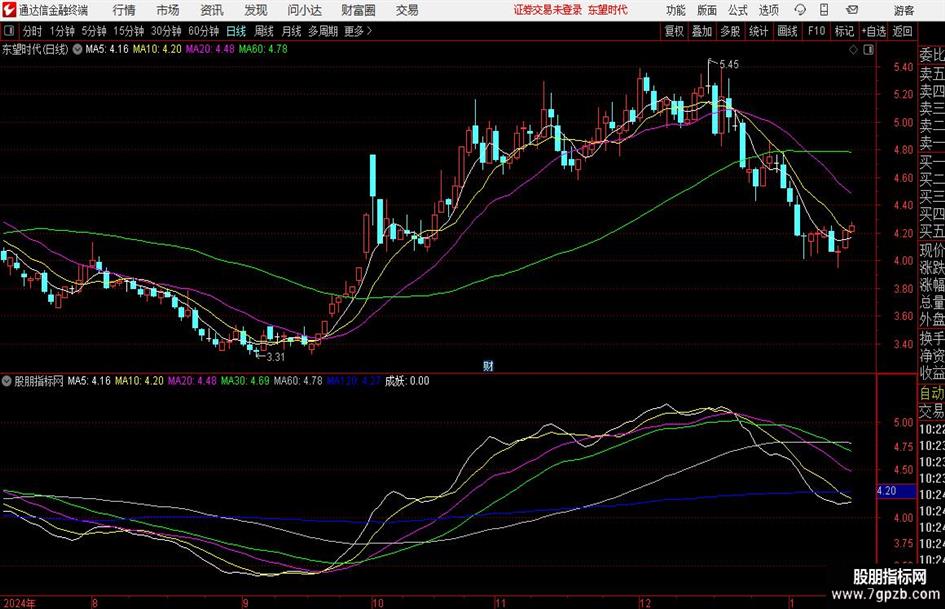Open the 市场 menu

point(168,10)
